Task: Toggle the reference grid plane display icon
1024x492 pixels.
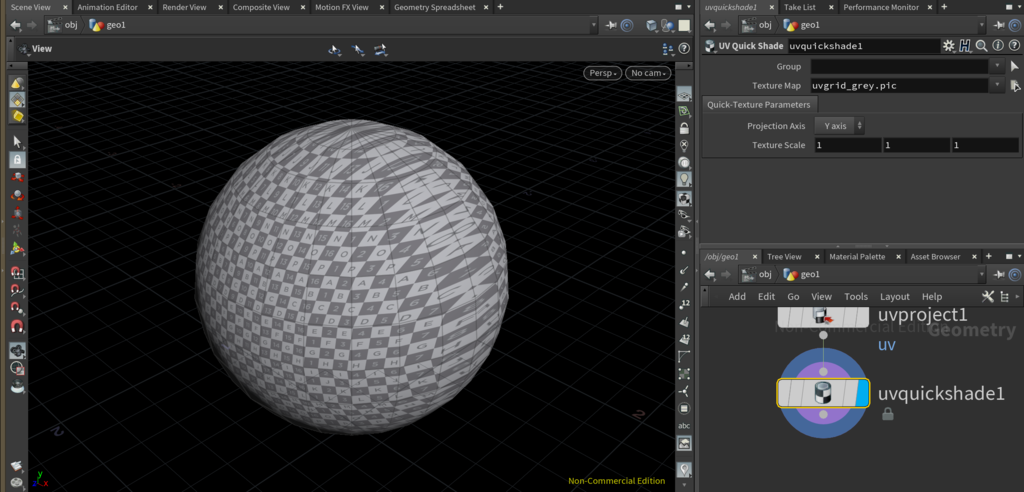Action: [684, 93]
